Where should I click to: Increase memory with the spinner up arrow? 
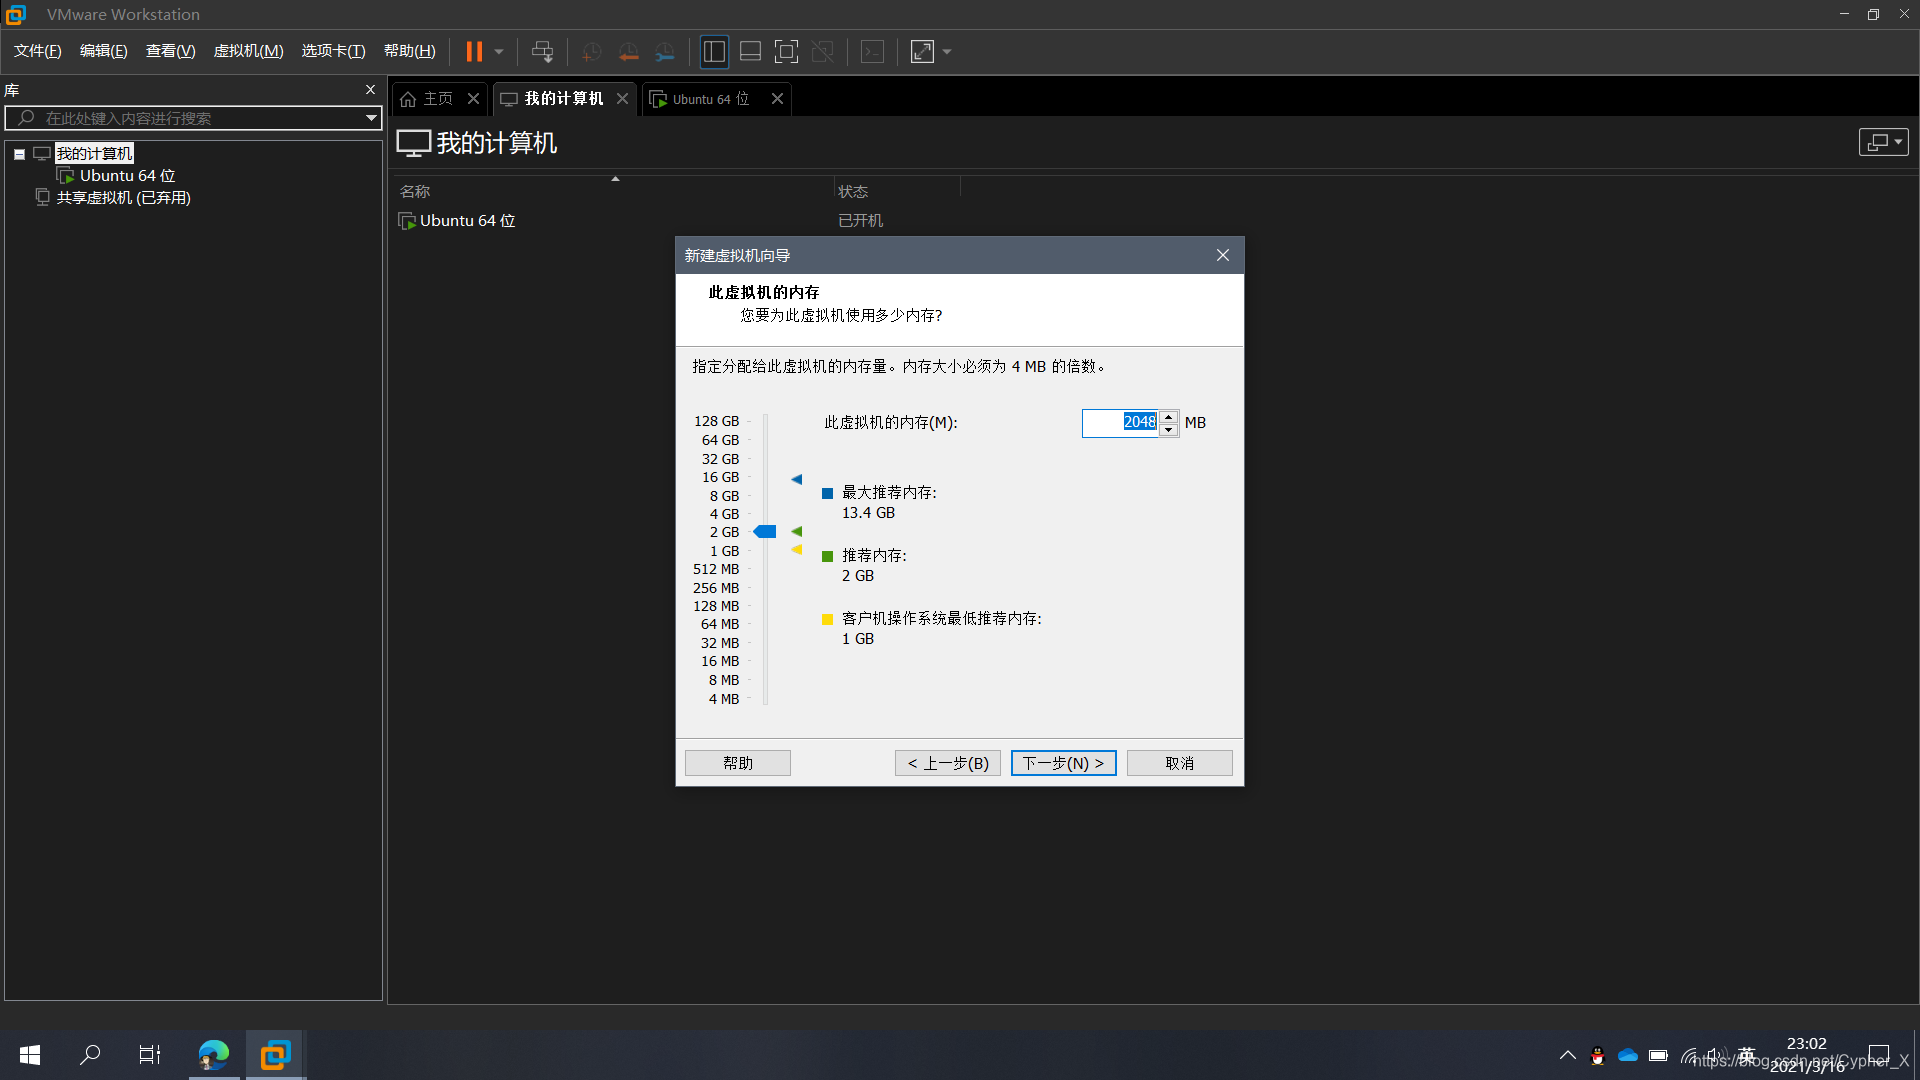tap(1169, 416)
